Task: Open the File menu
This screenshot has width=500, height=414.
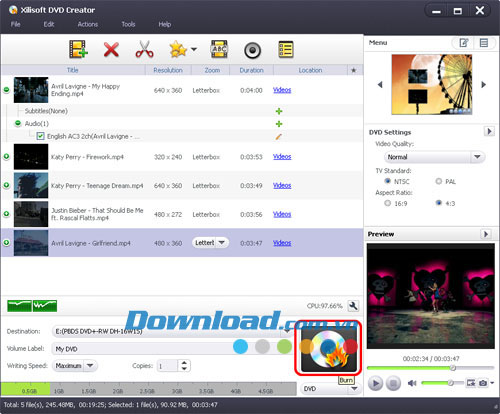Action: [15, 24]
